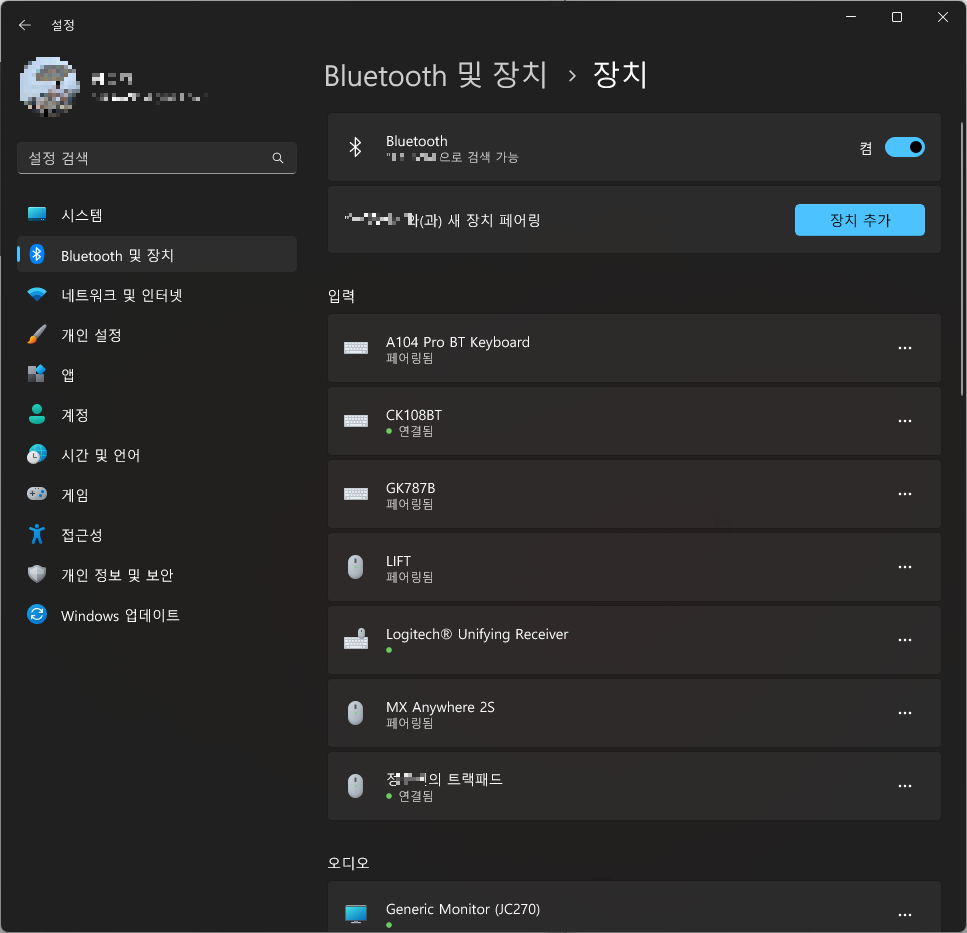Click the GK787B keyboard icon
This screenshot has width=967, height=933.
click(356, 494)
